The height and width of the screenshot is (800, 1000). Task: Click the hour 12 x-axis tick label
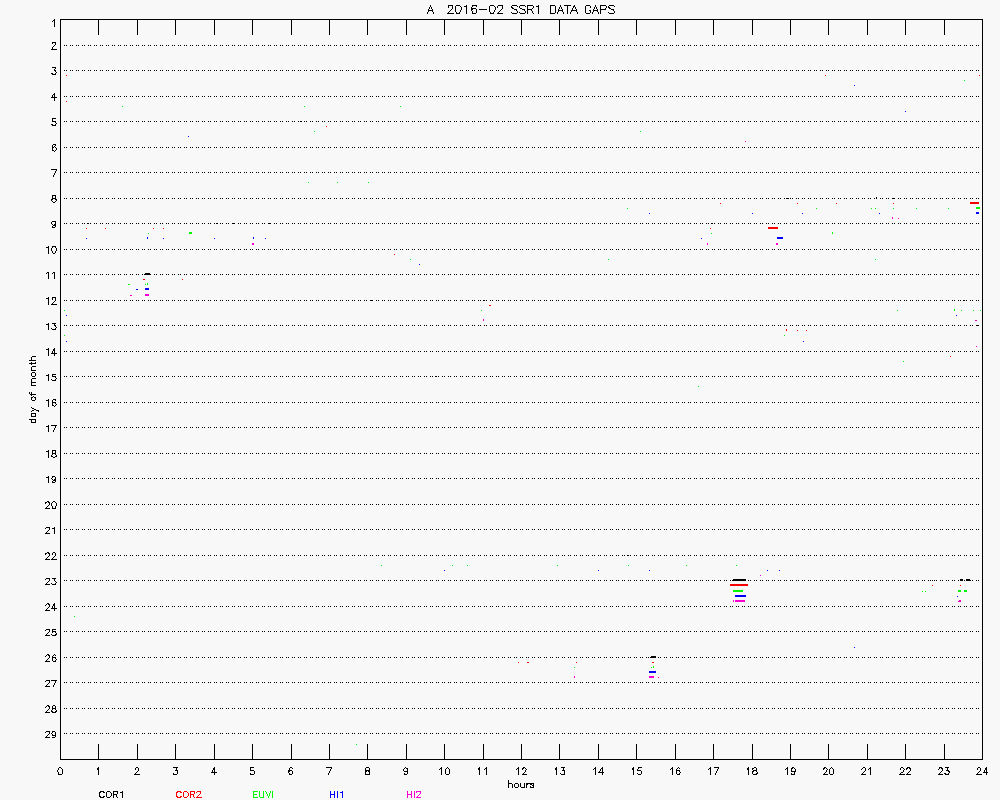521,771
